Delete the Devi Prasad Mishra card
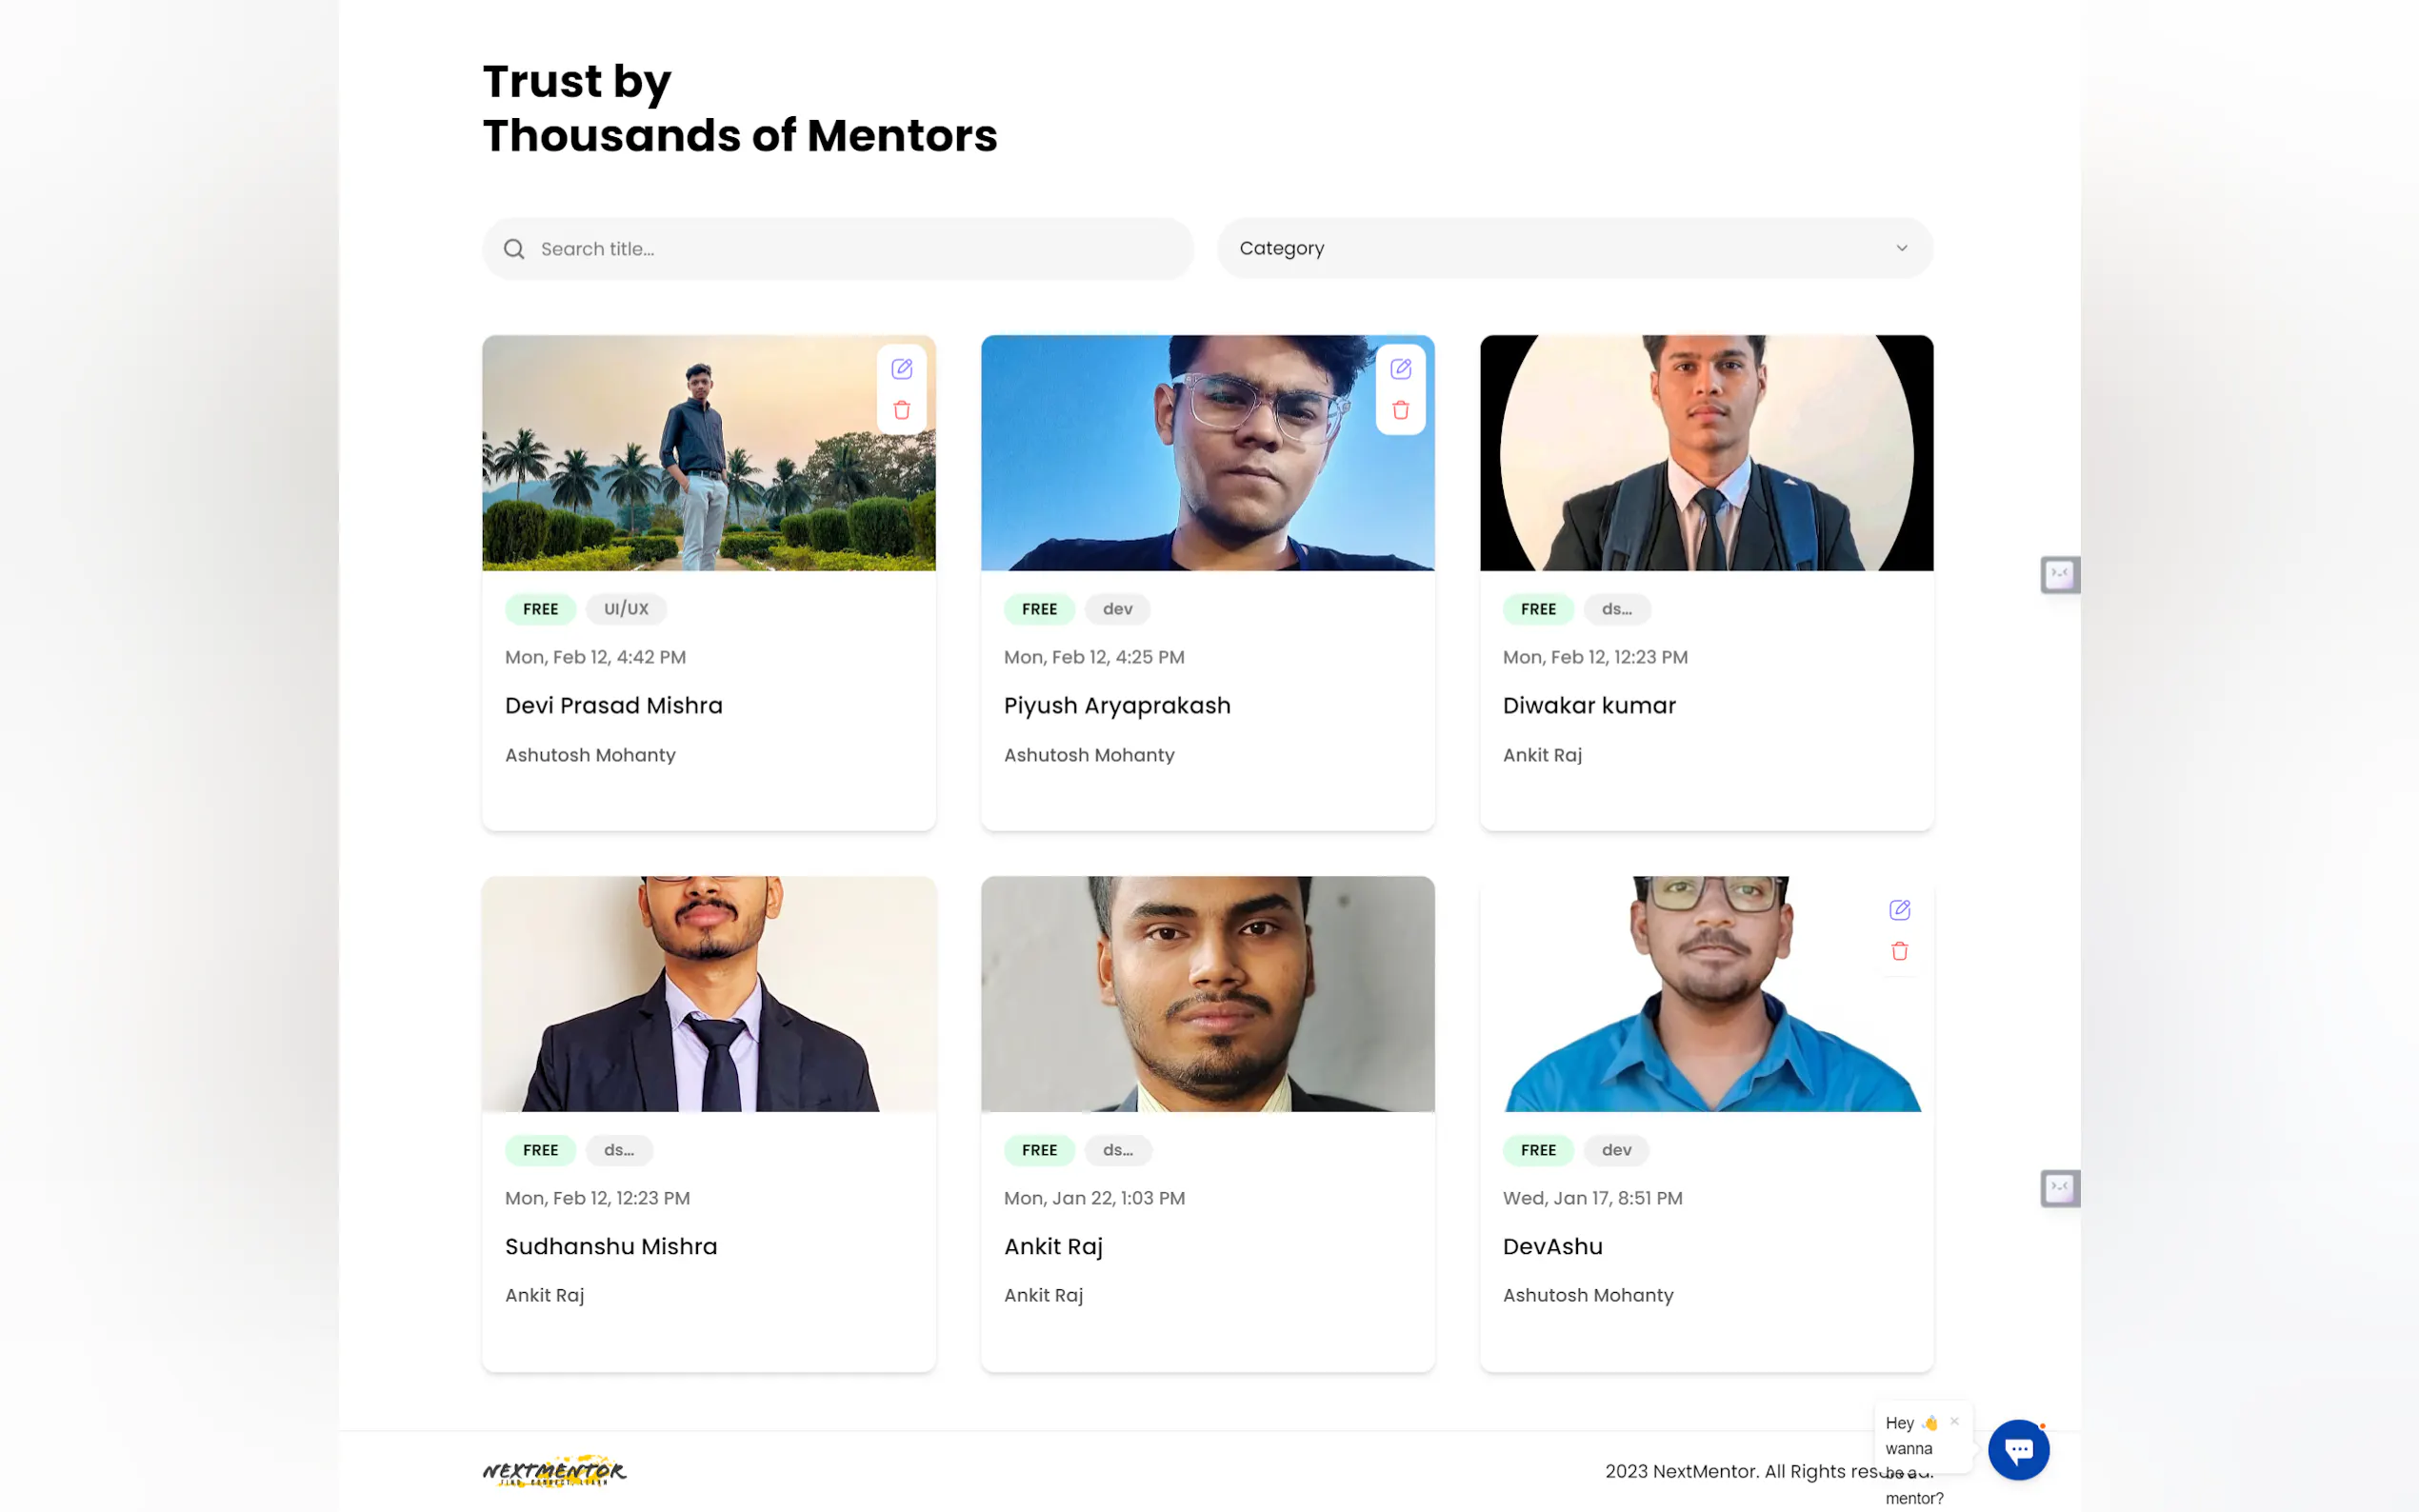Screen dimensions: 2419x1512 coord(901,411)
